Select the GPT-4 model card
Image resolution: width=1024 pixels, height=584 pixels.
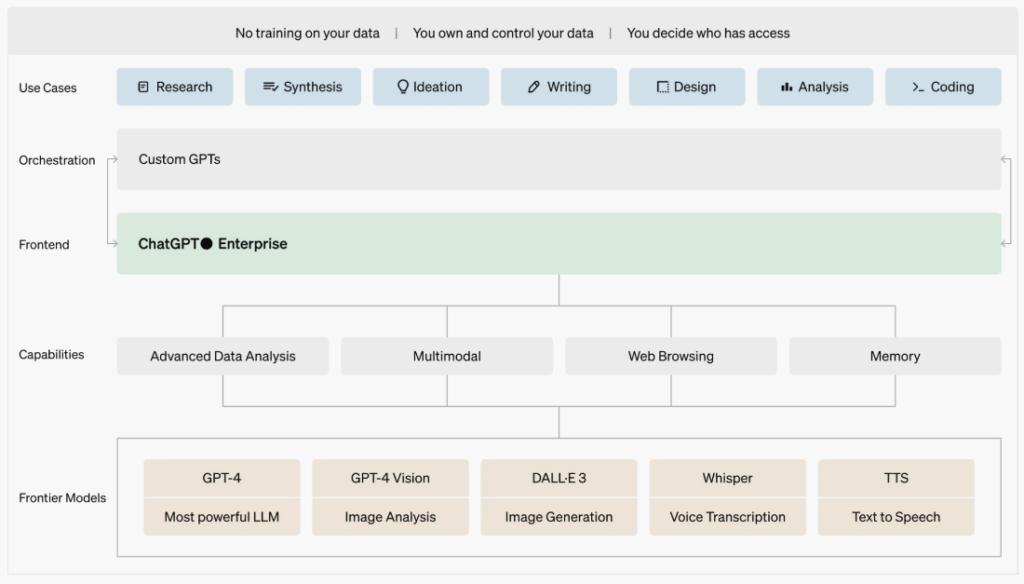pyautogui.click(x=222, y=497)
